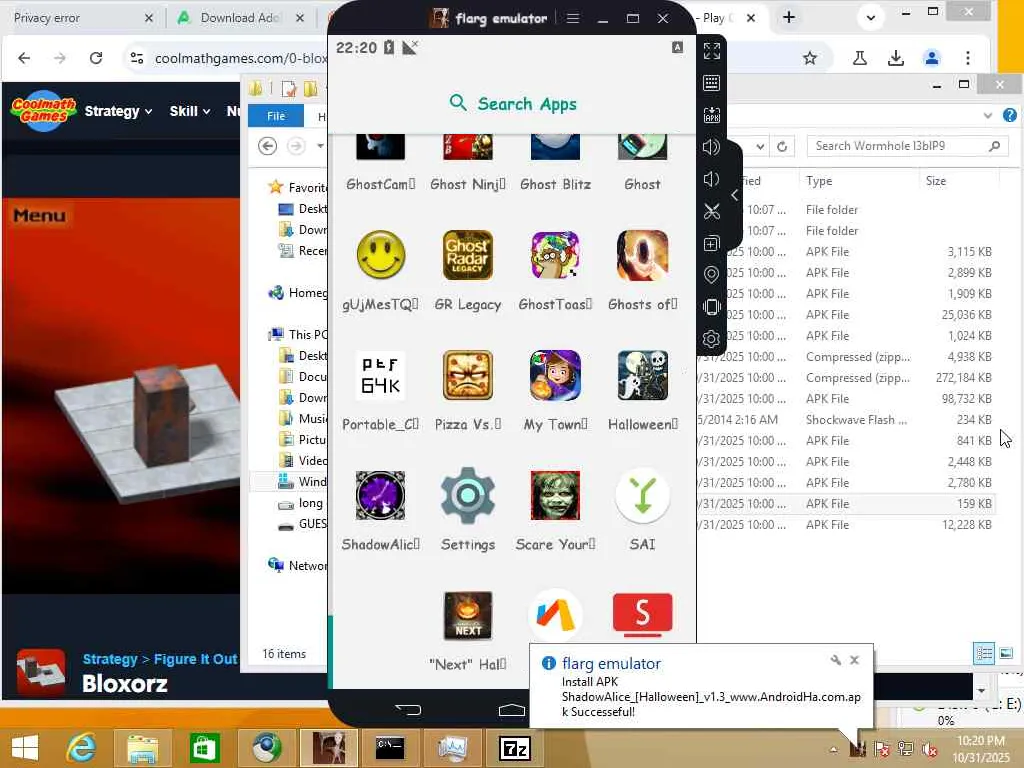1024x768 pixels.
Task: Open 7z app from the taskbar
Action: [515, 748]
